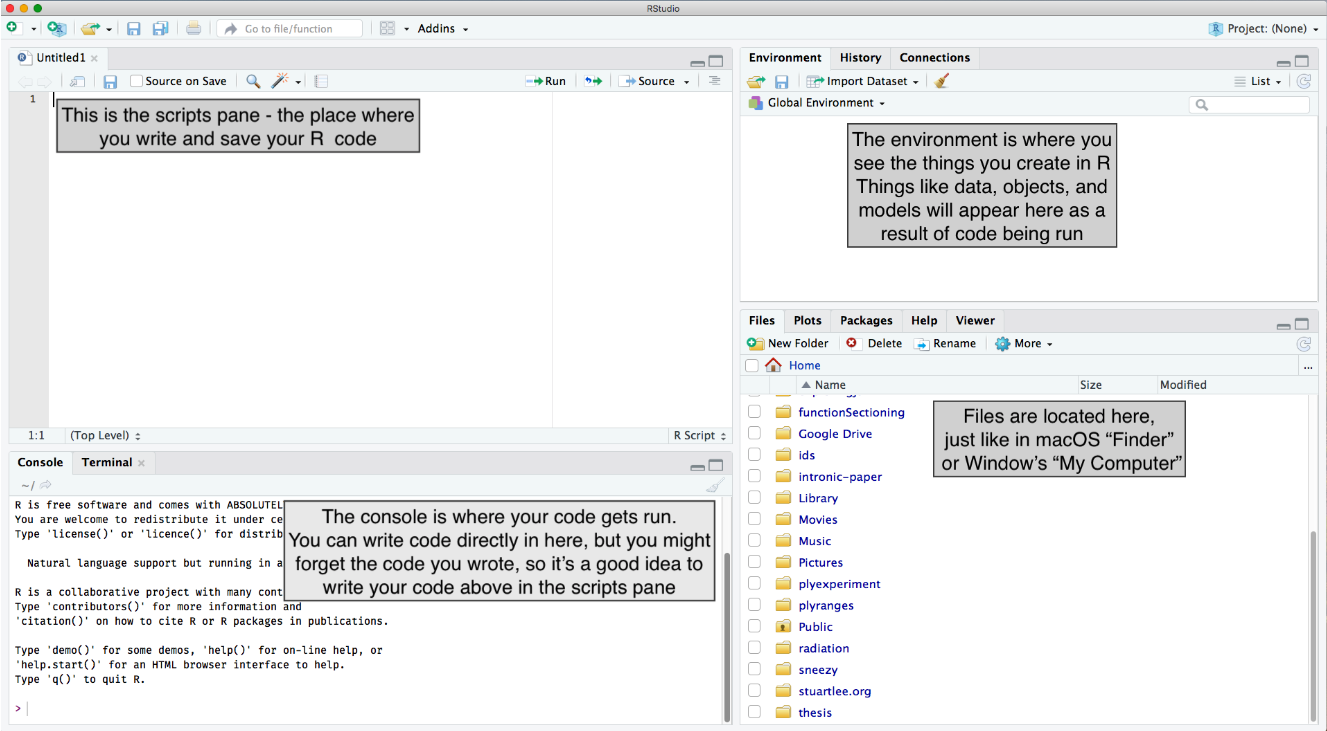Open the Source button dropdown arrow
This screenshot has width=1327, height=731.
(687, 82)
